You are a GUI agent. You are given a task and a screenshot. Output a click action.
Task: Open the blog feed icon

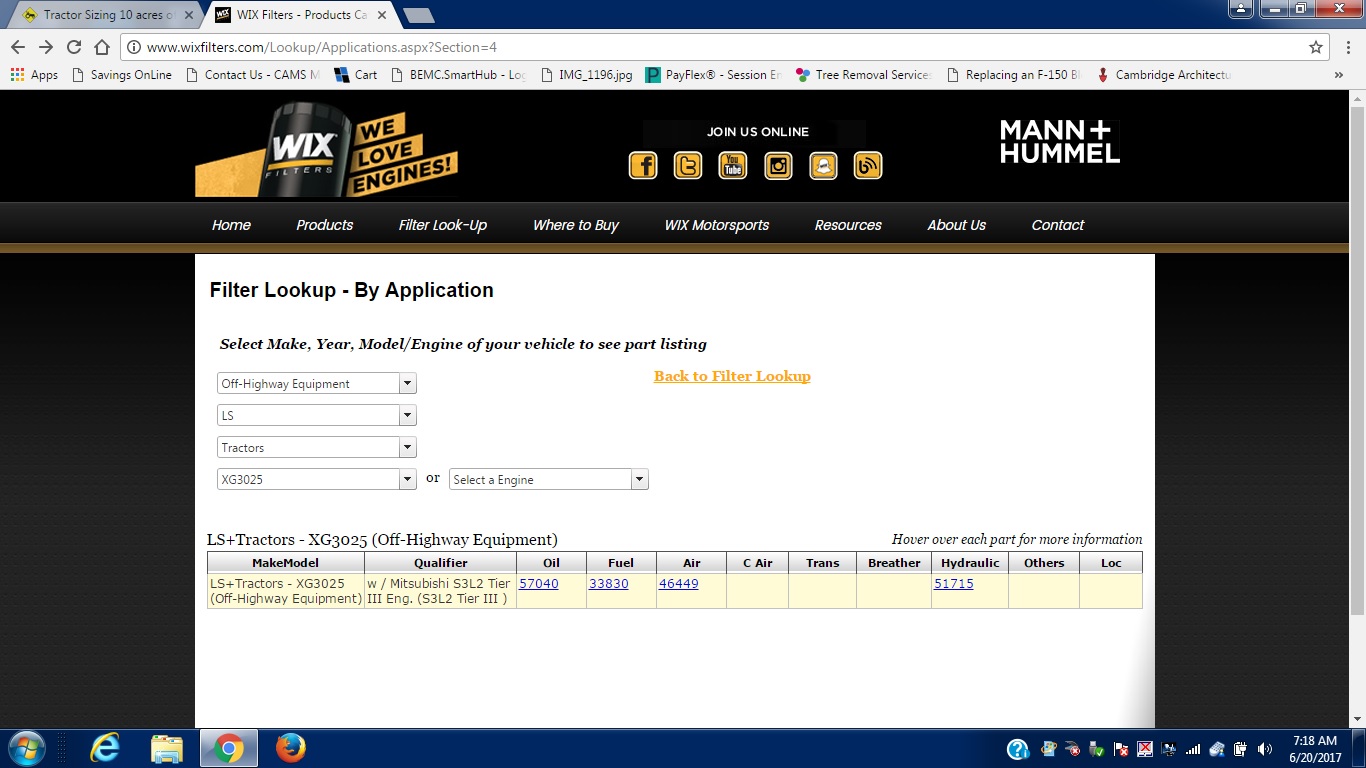(x=868, y=165)
